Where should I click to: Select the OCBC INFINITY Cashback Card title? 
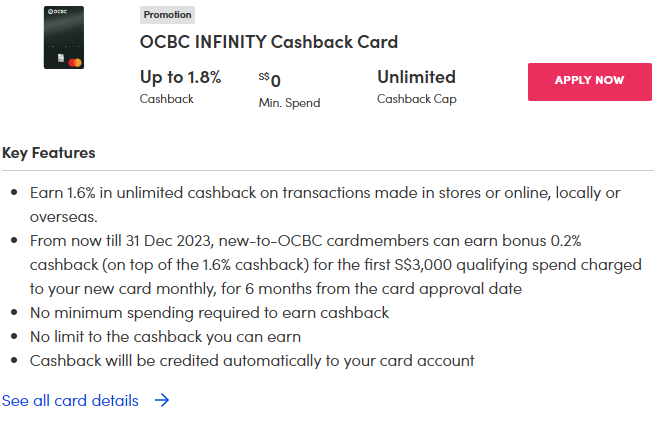pyautogui.click(x=269, y=42)
